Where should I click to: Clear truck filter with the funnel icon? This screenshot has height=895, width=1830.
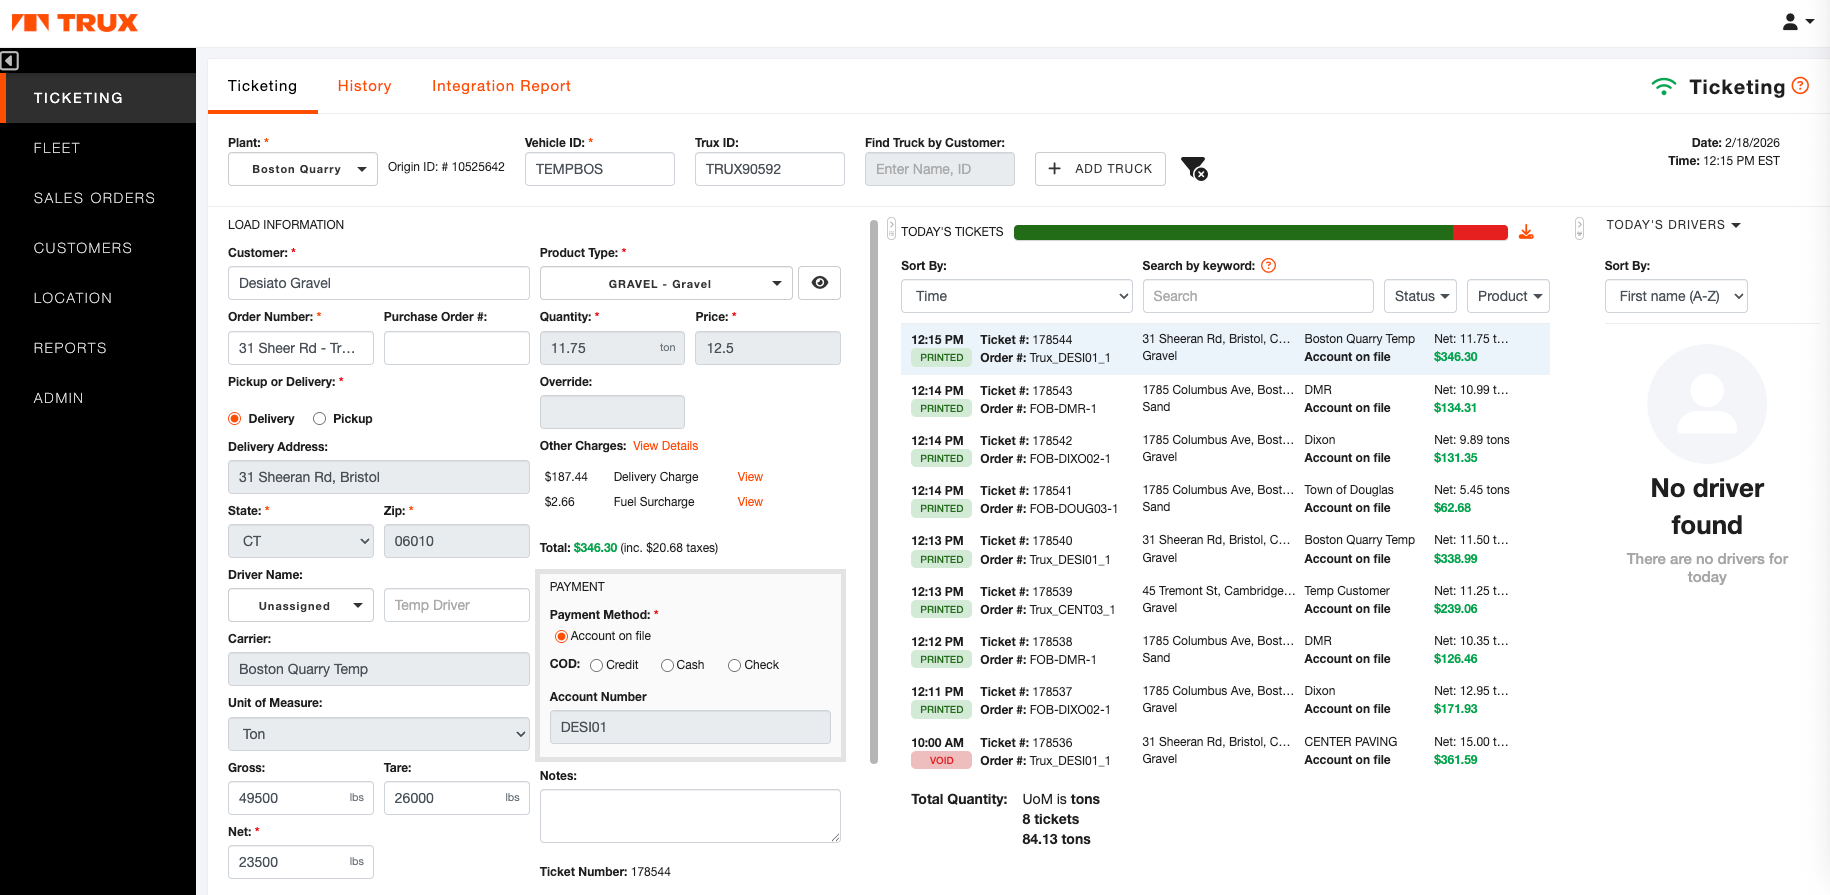pos(1194,169)
